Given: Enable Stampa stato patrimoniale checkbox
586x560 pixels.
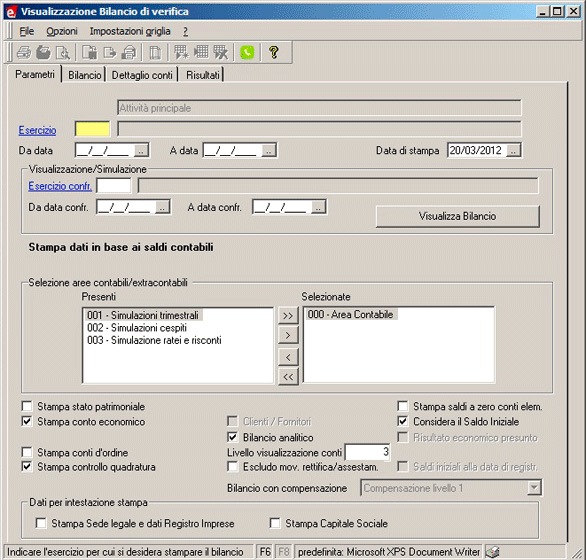Looking at the screenshot, I should point(27,406).
